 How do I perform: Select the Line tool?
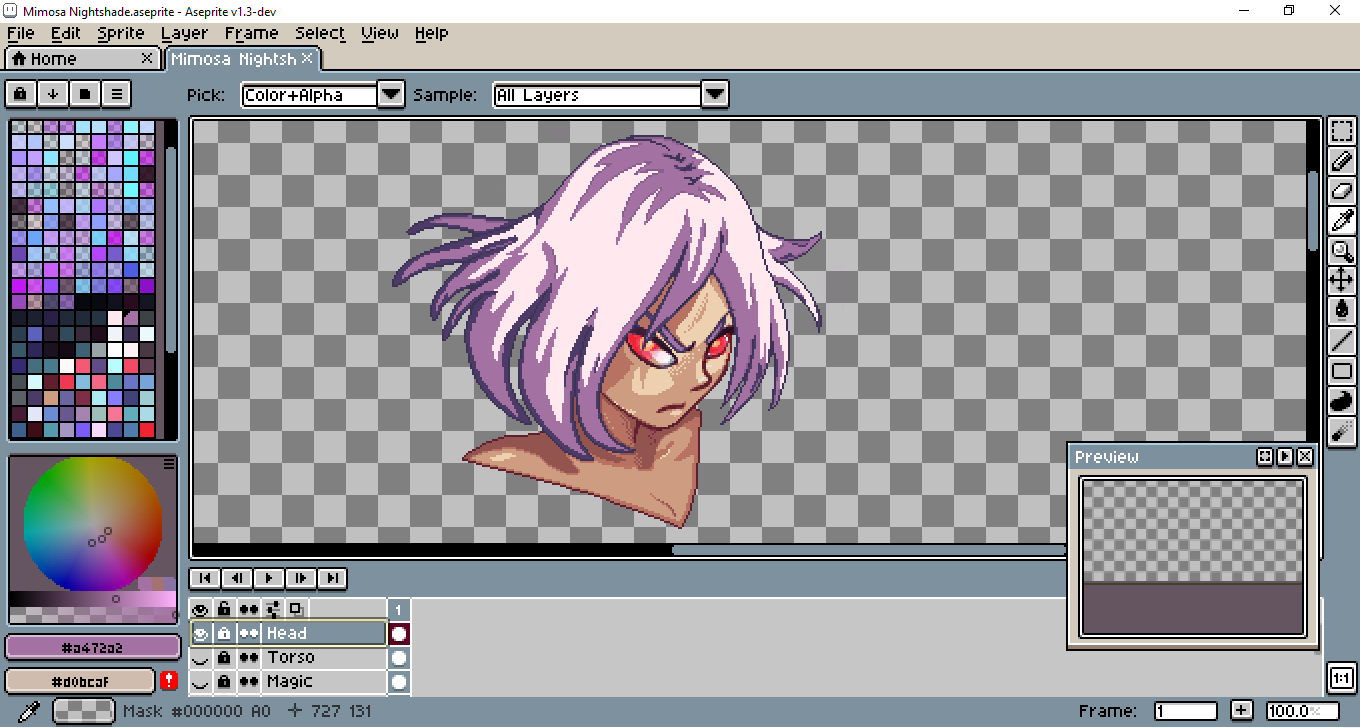tap(1342, 341)
